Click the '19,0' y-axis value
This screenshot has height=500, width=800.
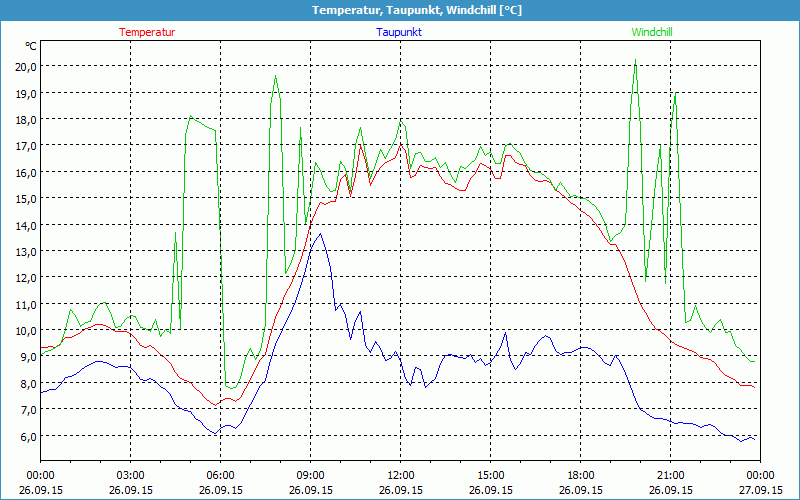(x=26, y=93)
